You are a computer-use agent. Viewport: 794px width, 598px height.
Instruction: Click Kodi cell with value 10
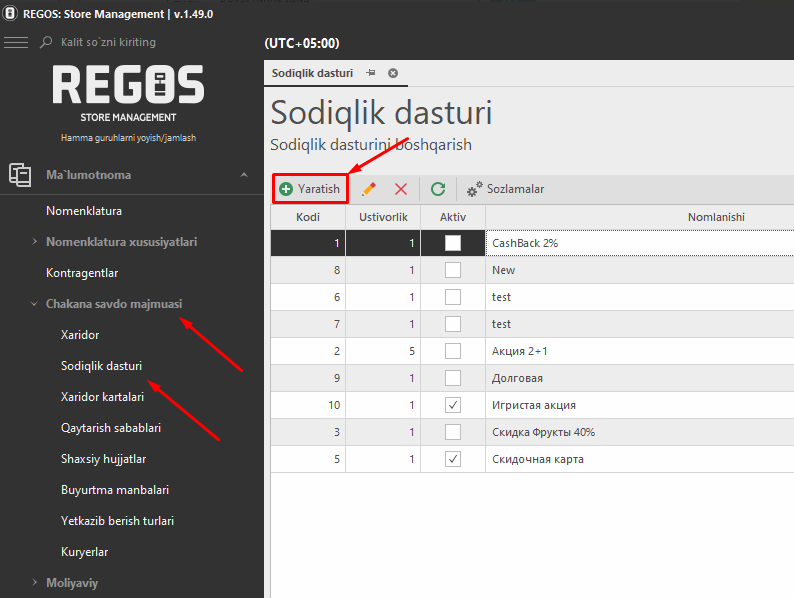coord(308,405)
